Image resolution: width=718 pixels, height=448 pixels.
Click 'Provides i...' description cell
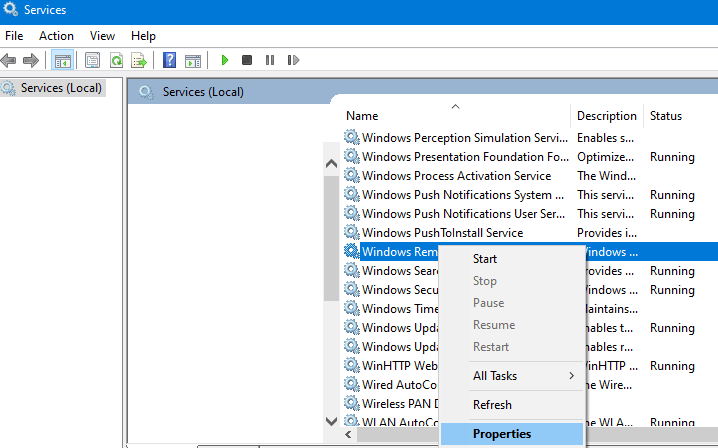pos(607,233)
